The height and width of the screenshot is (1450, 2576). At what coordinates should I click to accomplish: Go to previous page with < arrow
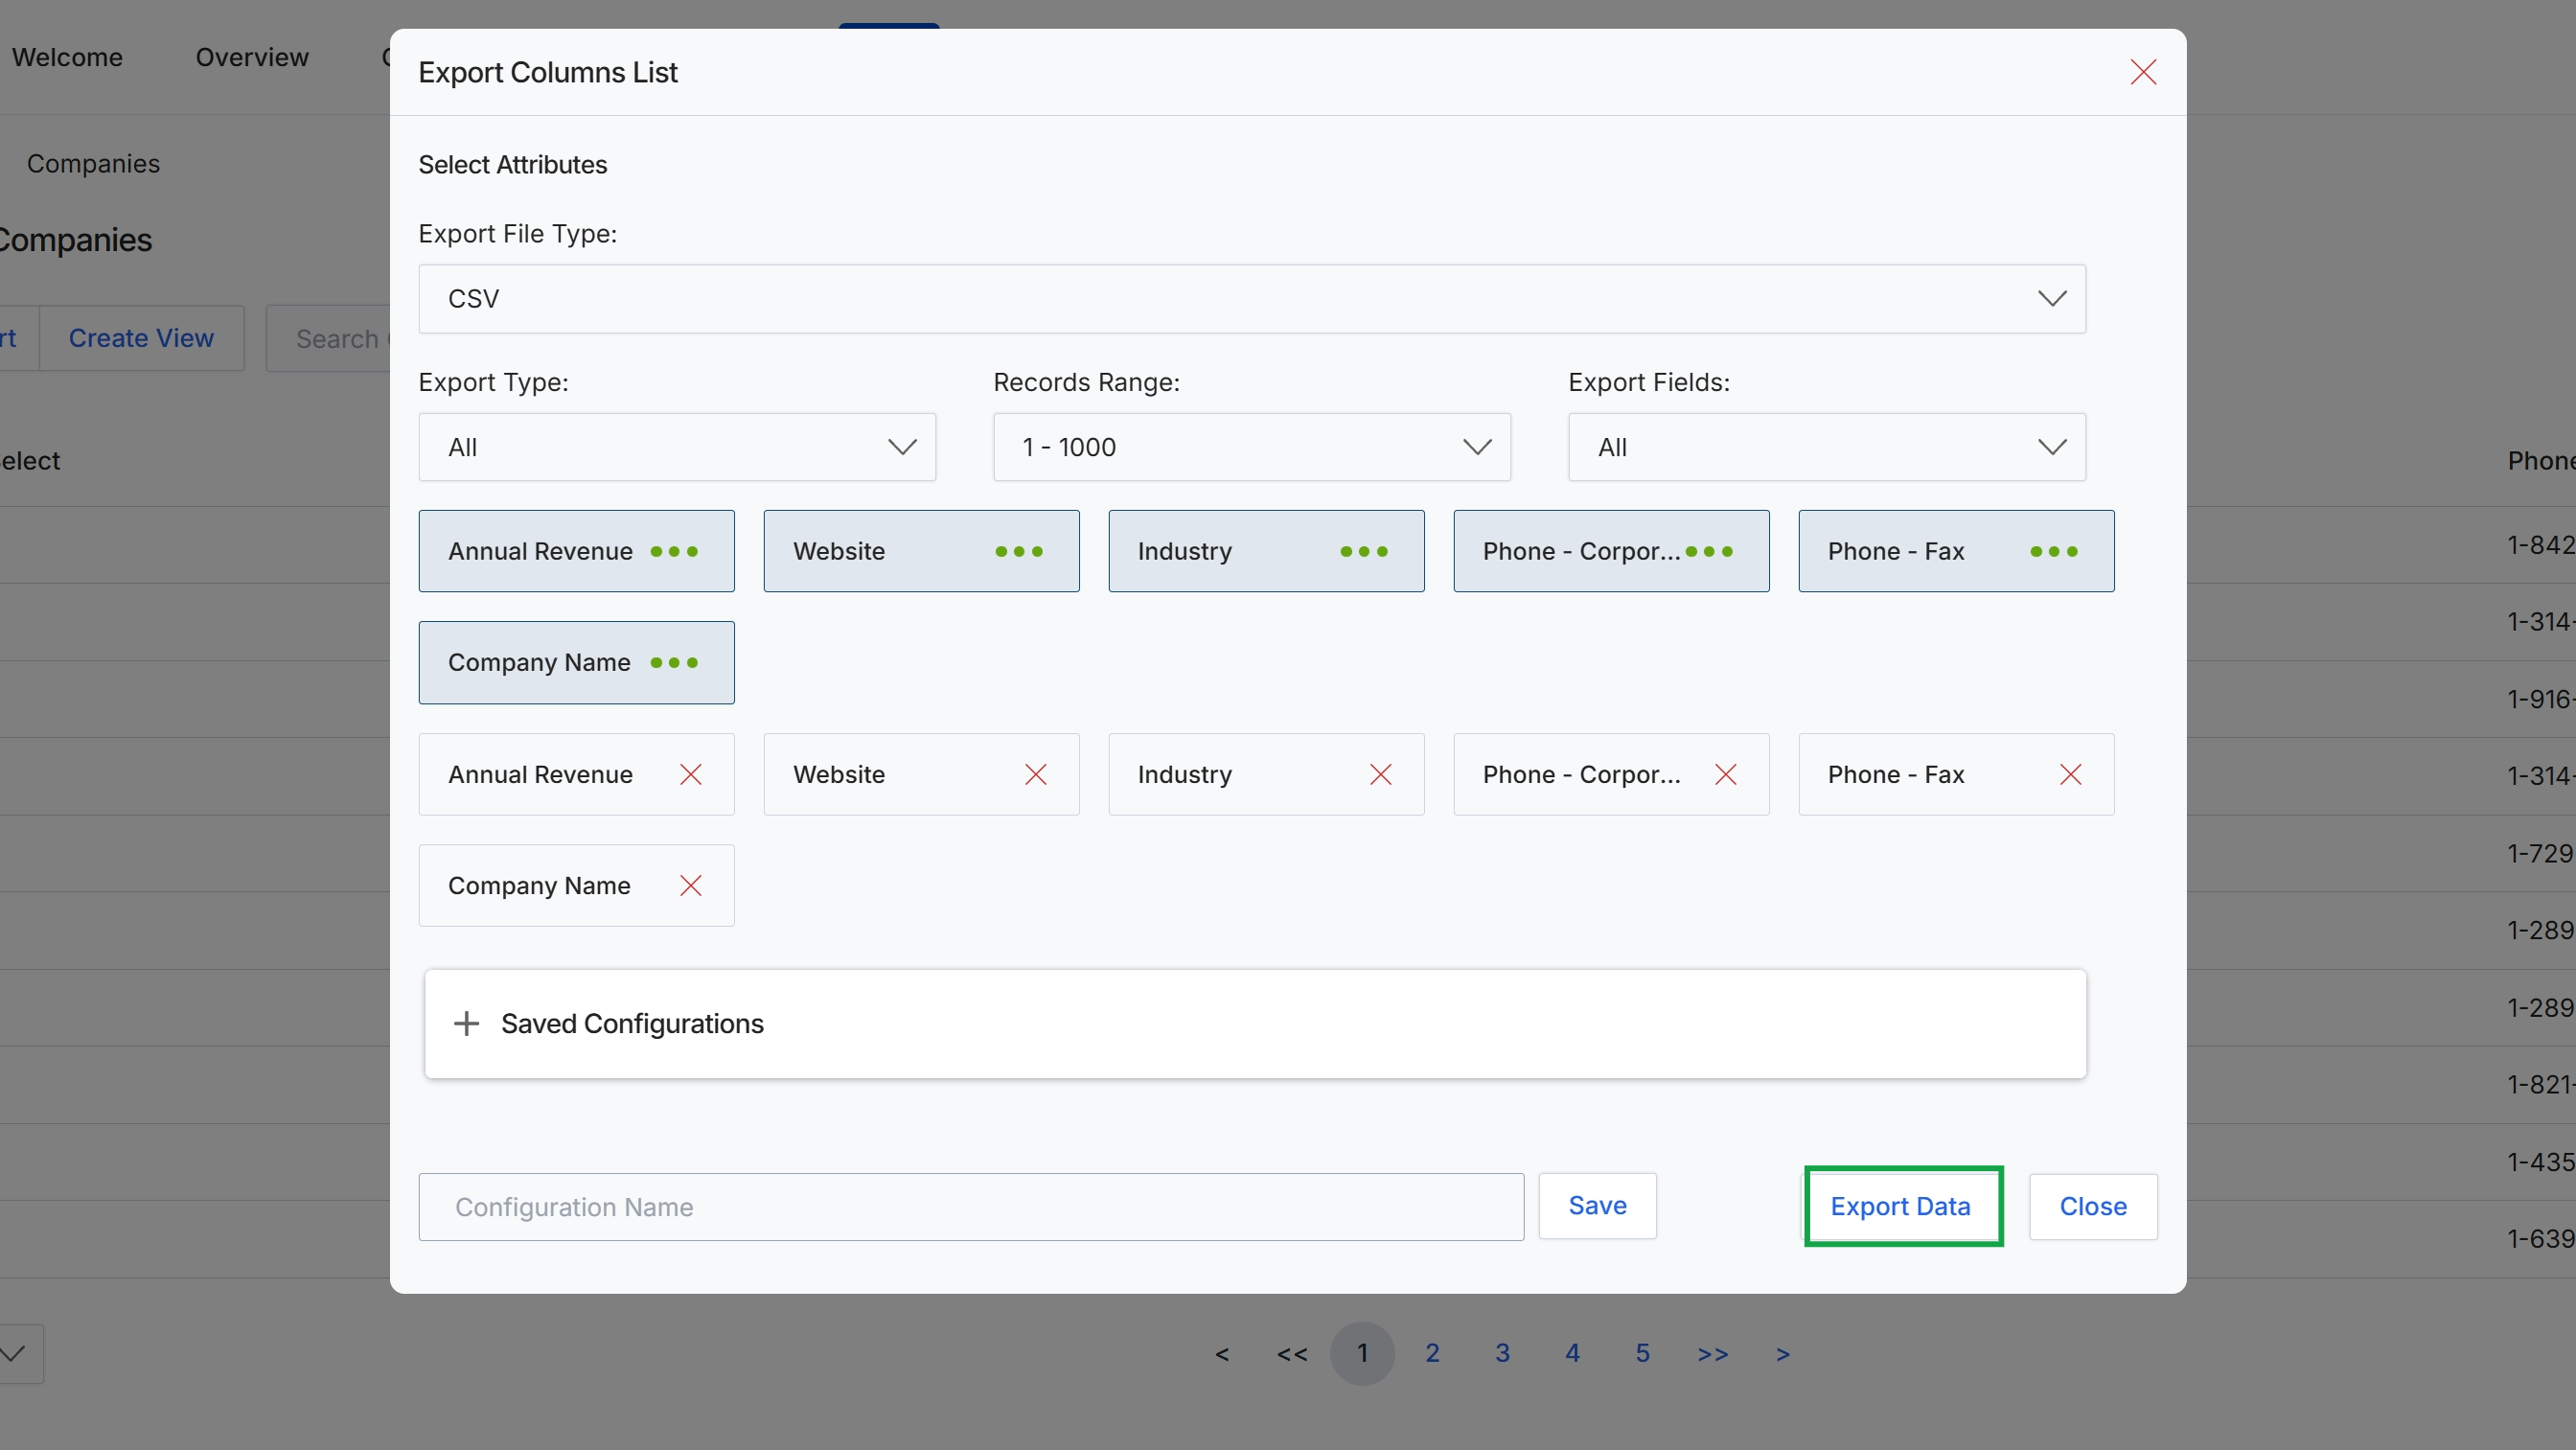(1222, 1354)
